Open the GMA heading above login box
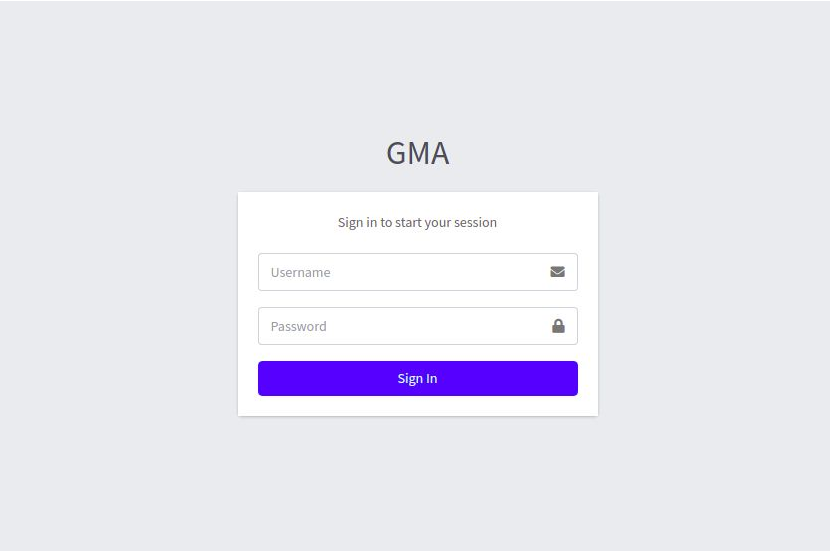The width and height of the screenshot is (830, 553). [417, 153]
